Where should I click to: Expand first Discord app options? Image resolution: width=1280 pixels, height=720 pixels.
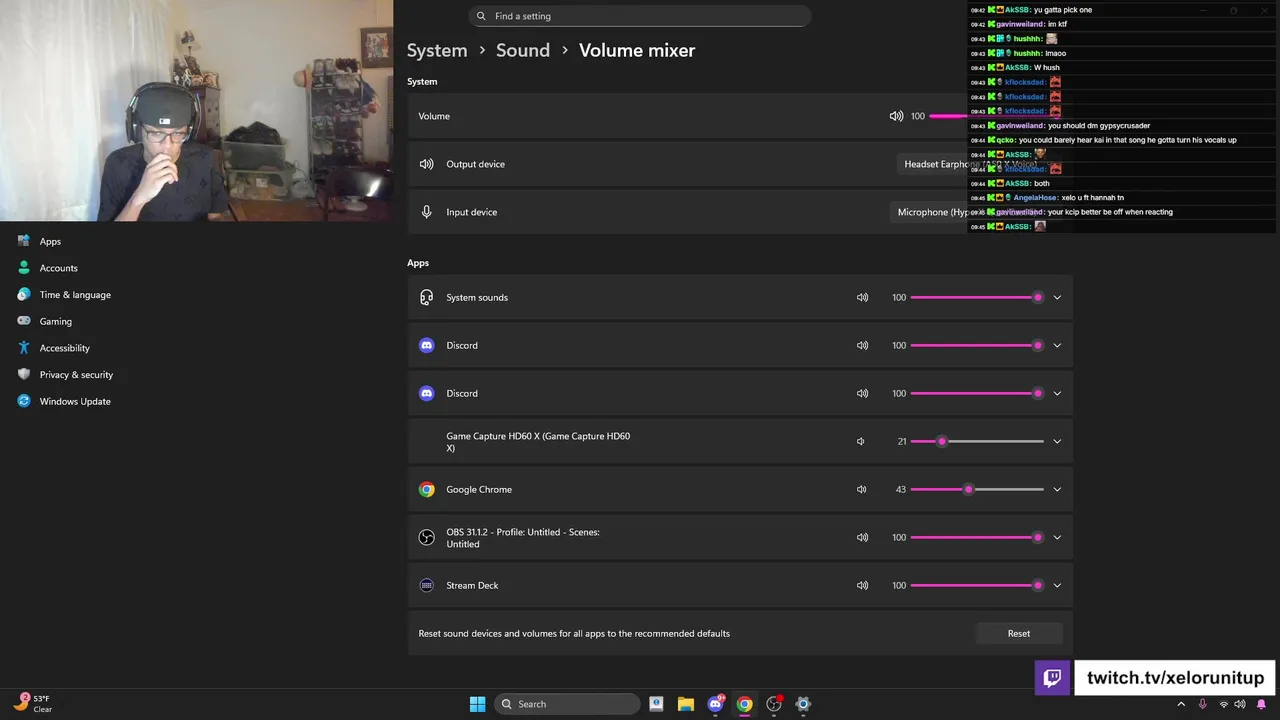[1057, 345]
